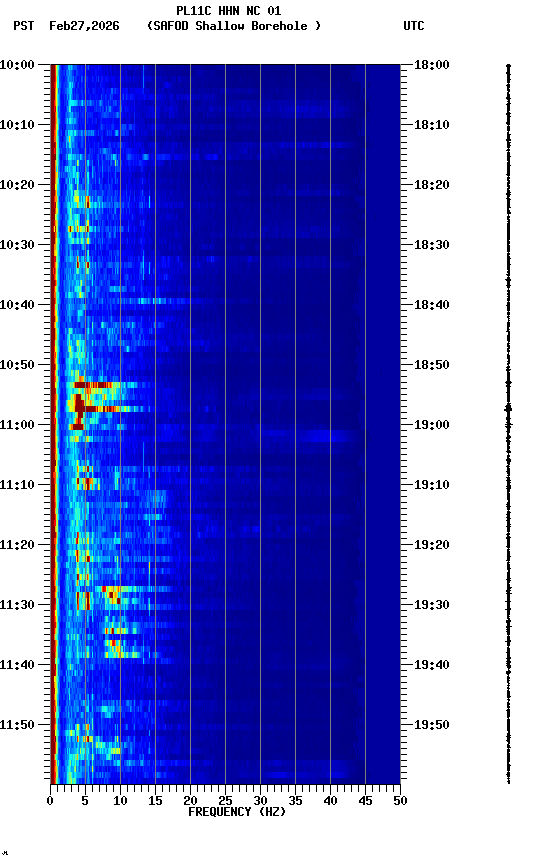Click the 18:20 UTC time label
The image size is (552, 864).
click(432, 185)
